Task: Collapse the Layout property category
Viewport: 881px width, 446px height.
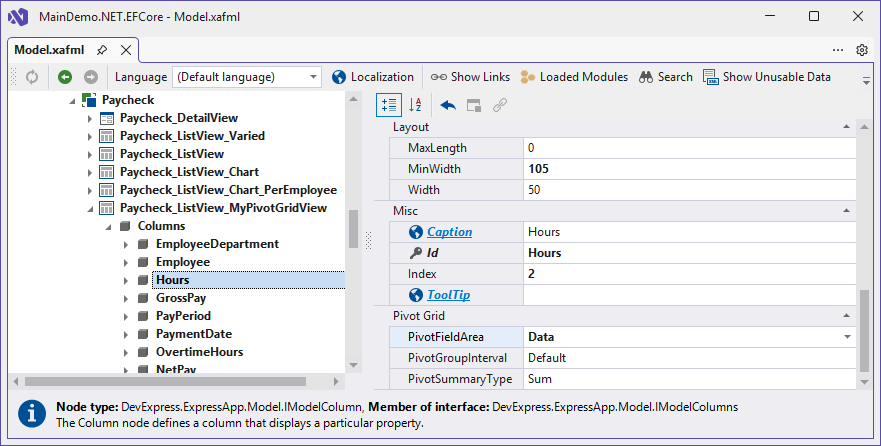Action: point(846,127)
